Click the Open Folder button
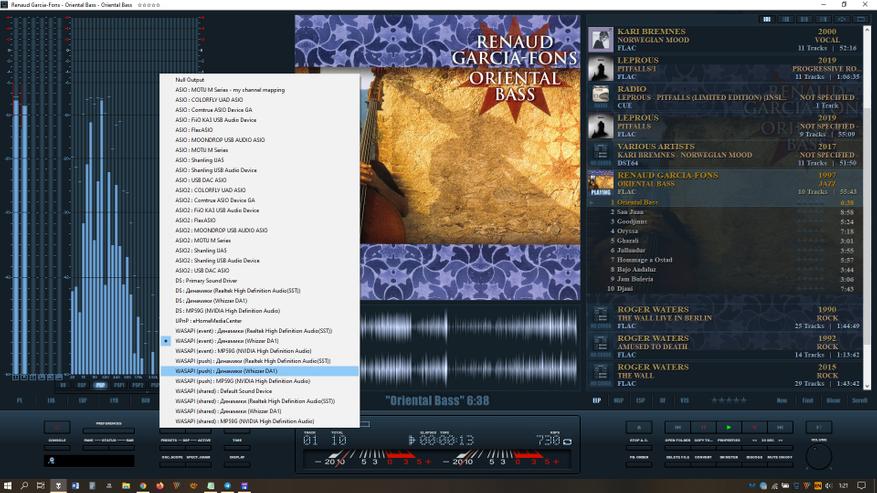 coord(678,448)
